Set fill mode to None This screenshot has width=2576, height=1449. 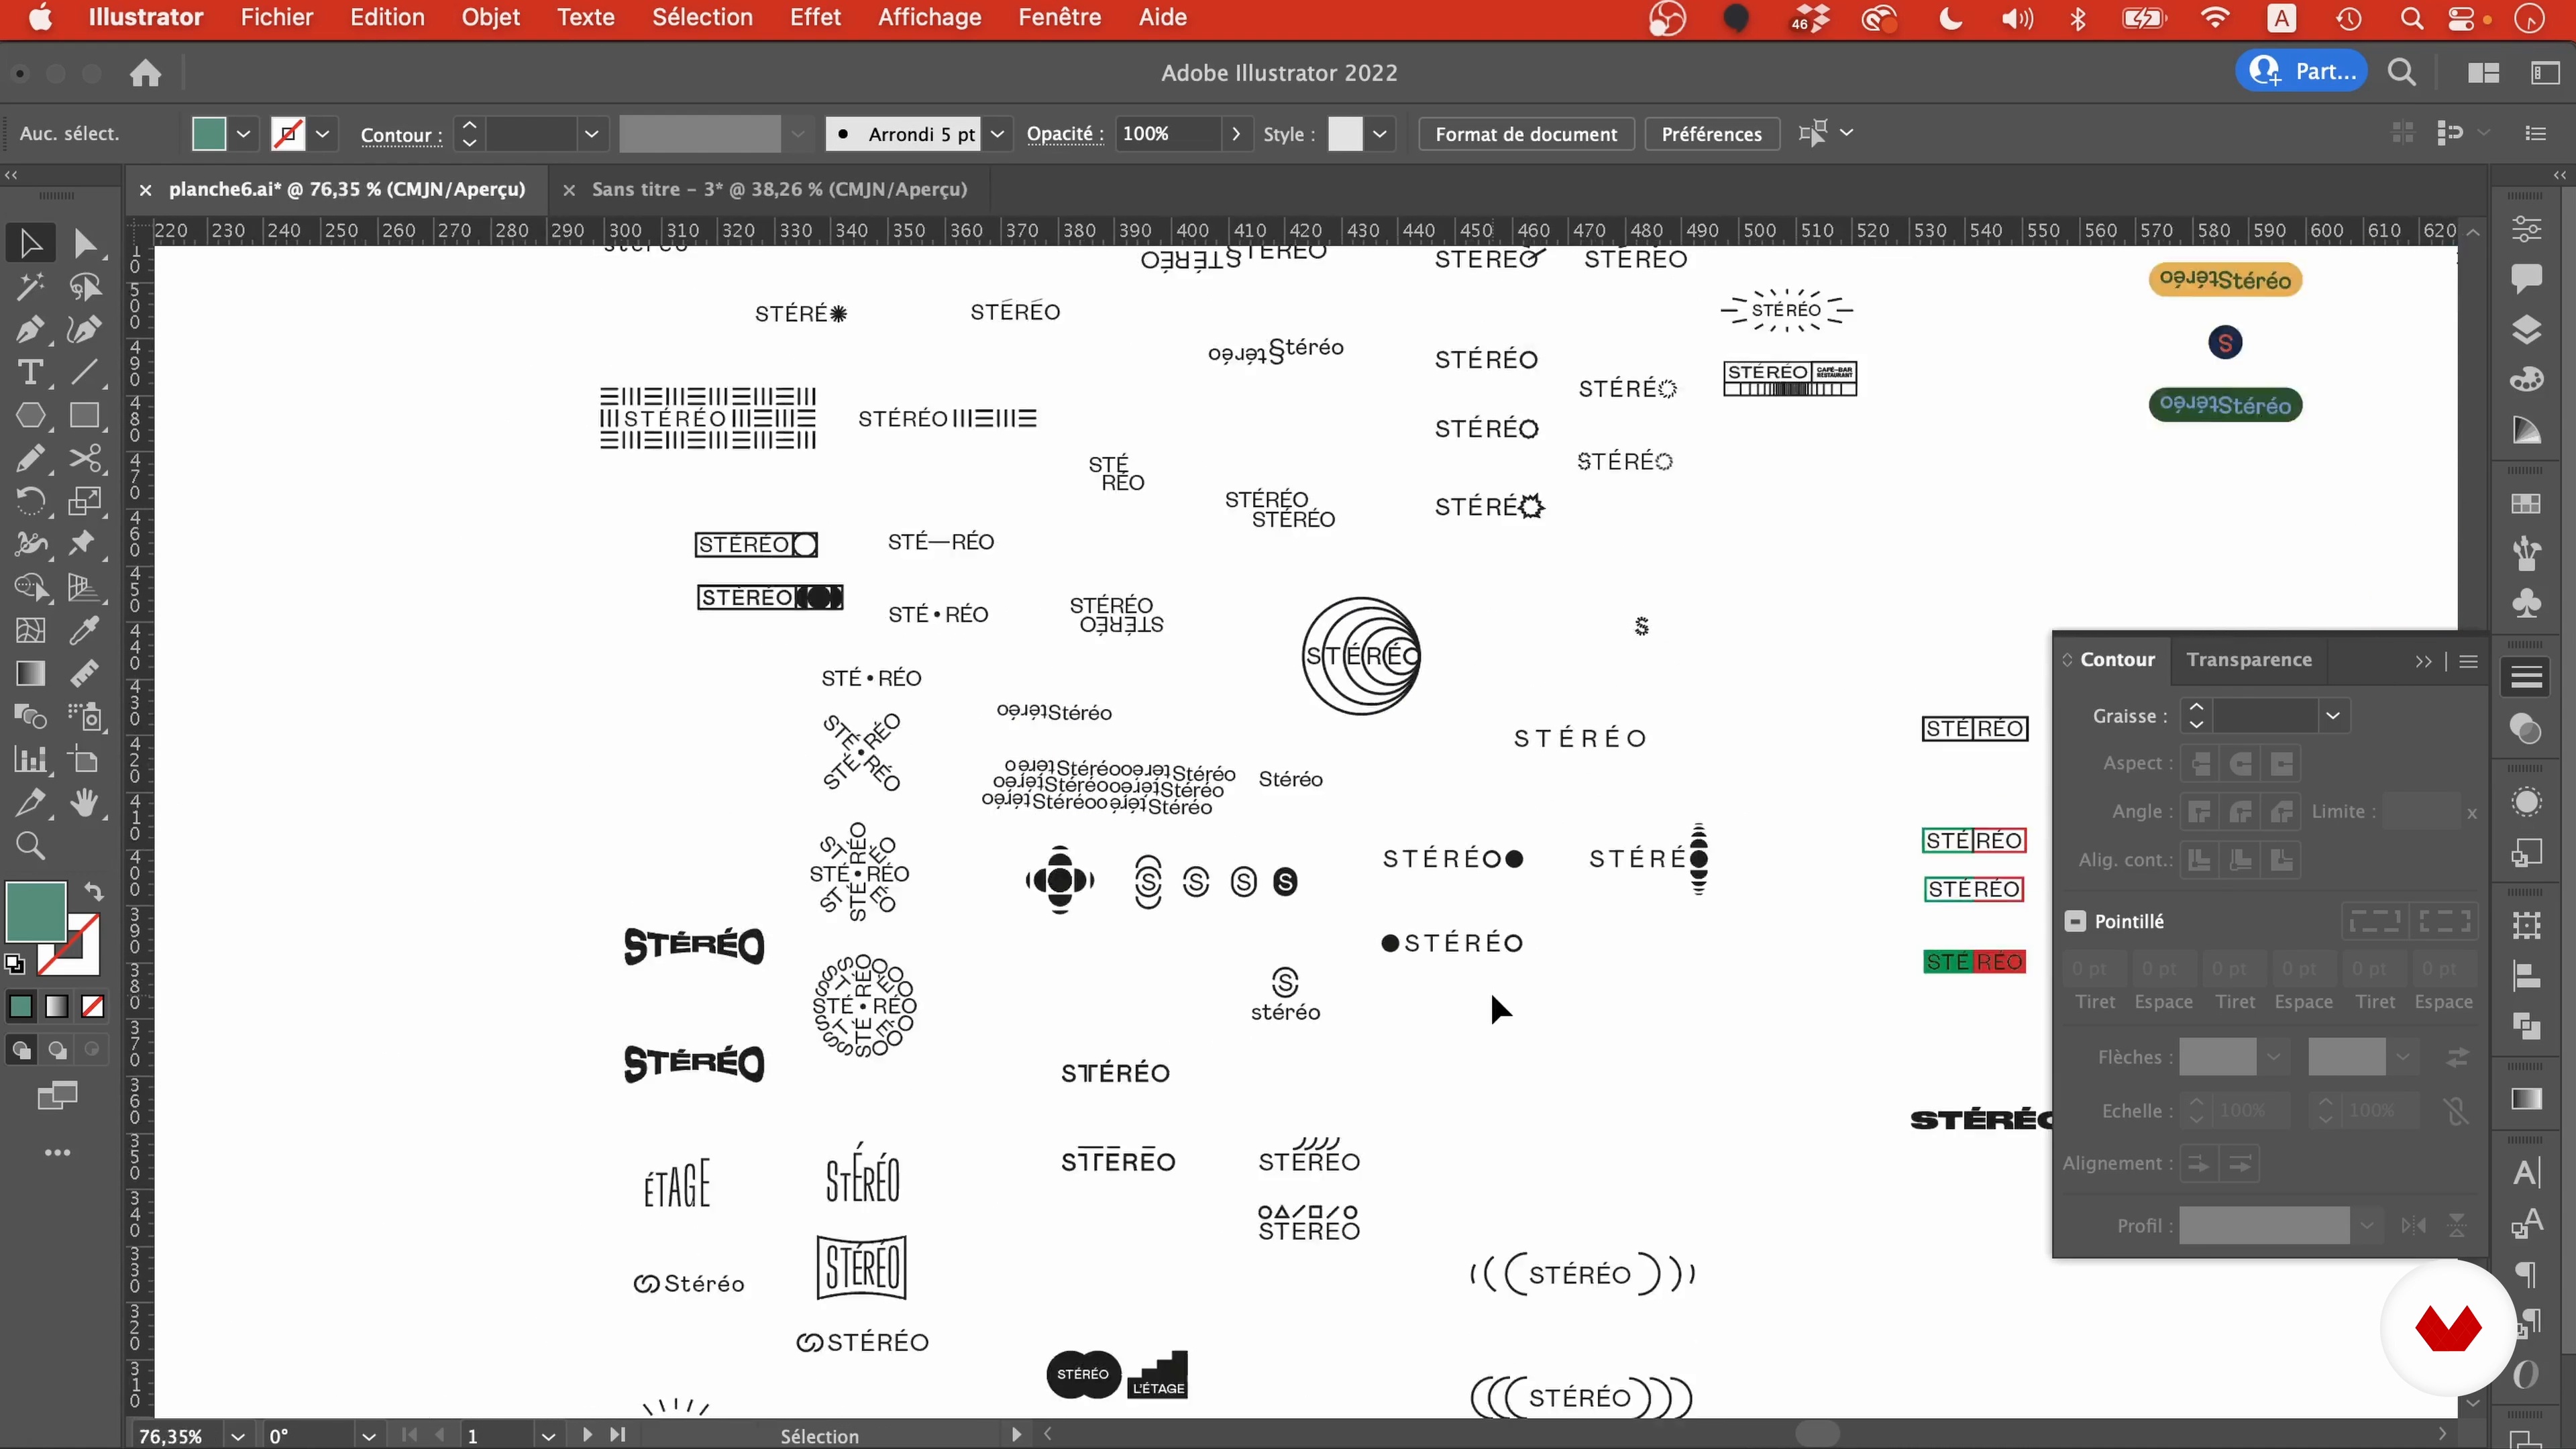(92, 1006)
